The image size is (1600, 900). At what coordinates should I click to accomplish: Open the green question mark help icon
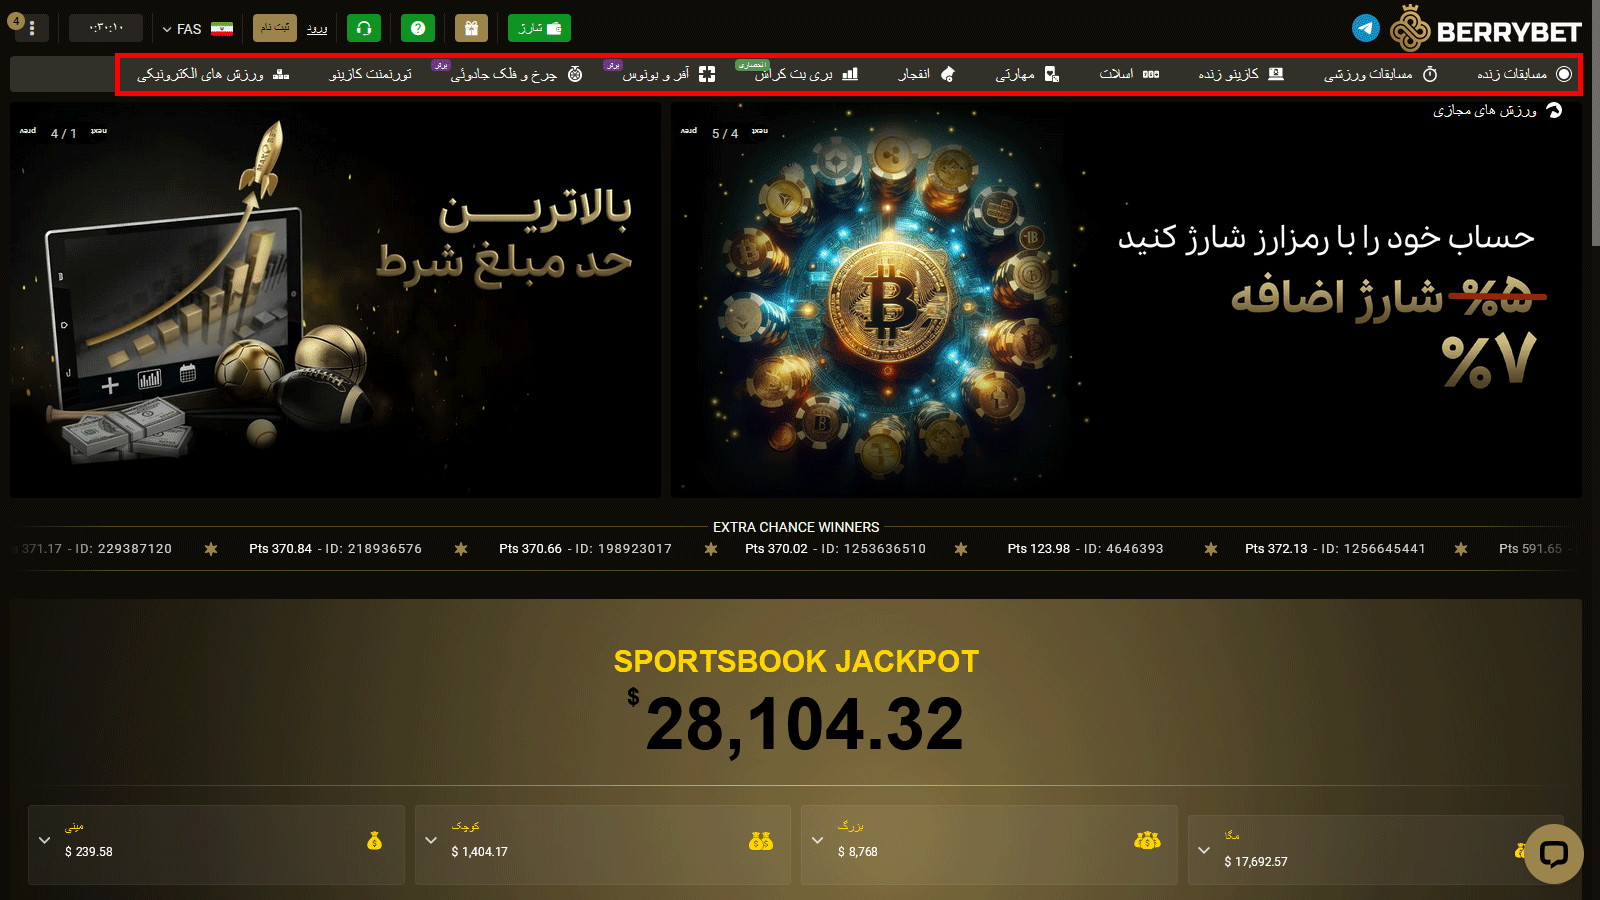pyautogui.click(x=418, y=28)
